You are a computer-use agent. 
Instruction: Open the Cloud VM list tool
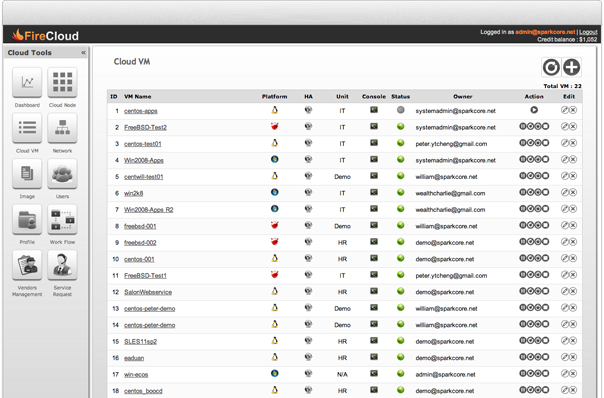(27, 128)
